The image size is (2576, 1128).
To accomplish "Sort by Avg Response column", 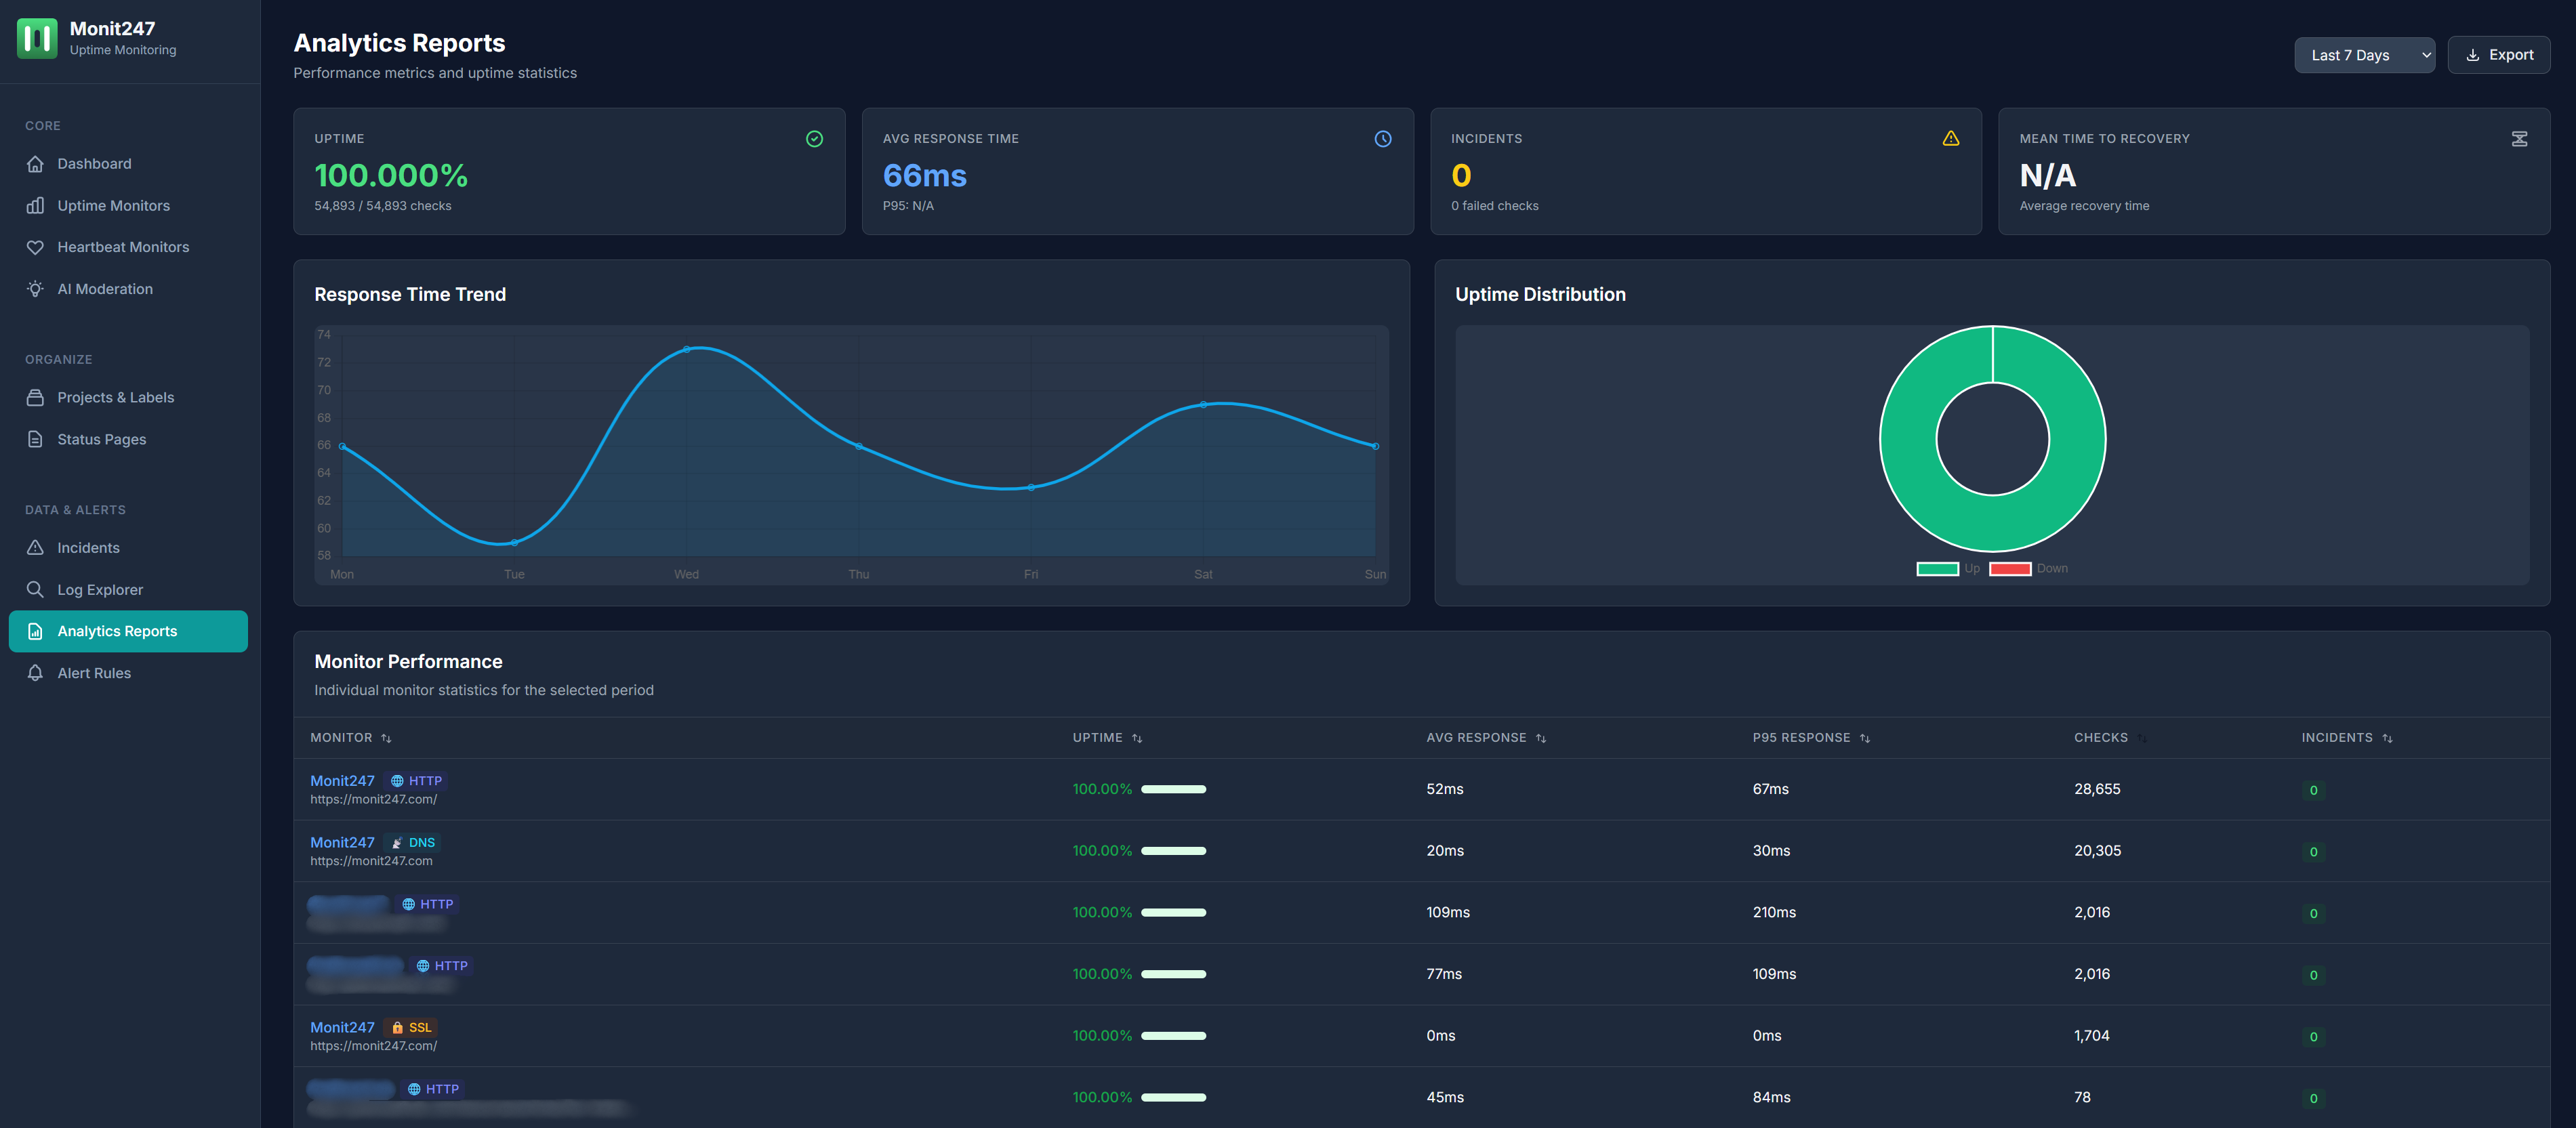I will click(x=1541, y=738).
